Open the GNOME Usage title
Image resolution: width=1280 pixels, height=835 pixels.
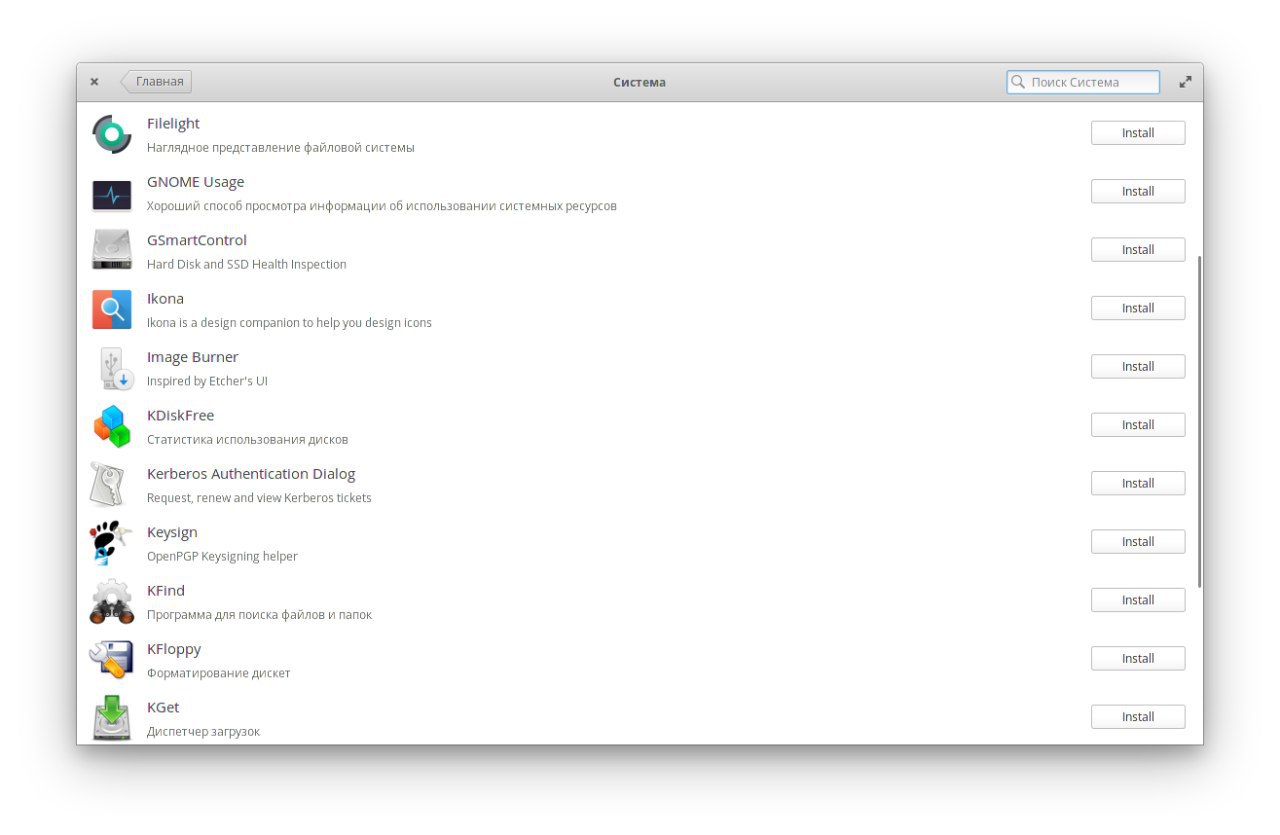point(195,182)
